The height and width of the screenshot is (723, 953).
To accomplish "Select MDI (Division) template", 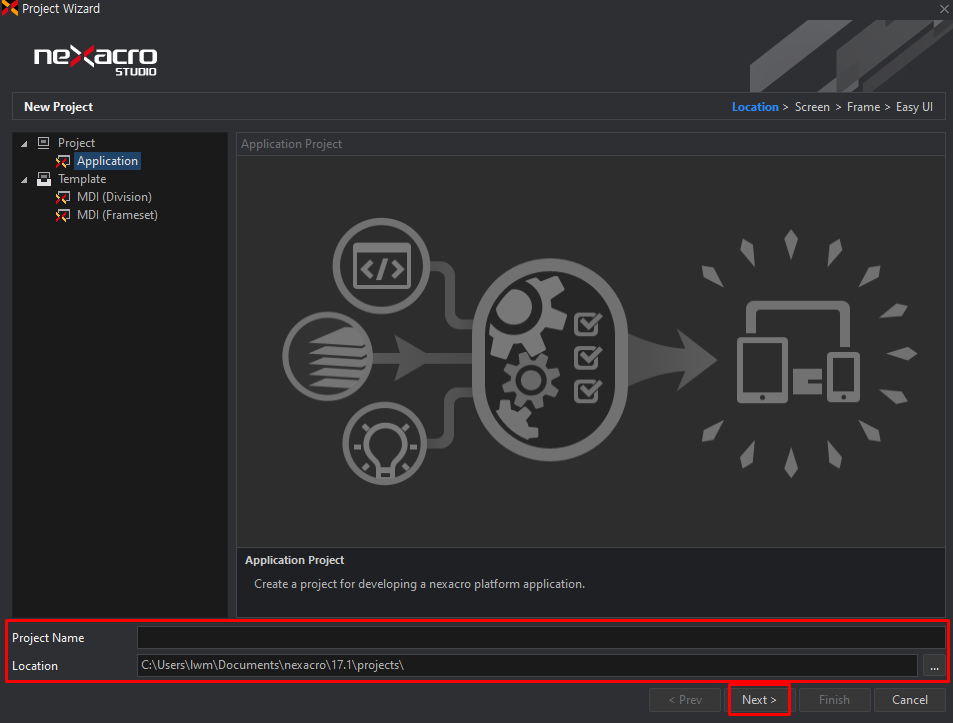I will pyautogui.click(x=114, y=197).
